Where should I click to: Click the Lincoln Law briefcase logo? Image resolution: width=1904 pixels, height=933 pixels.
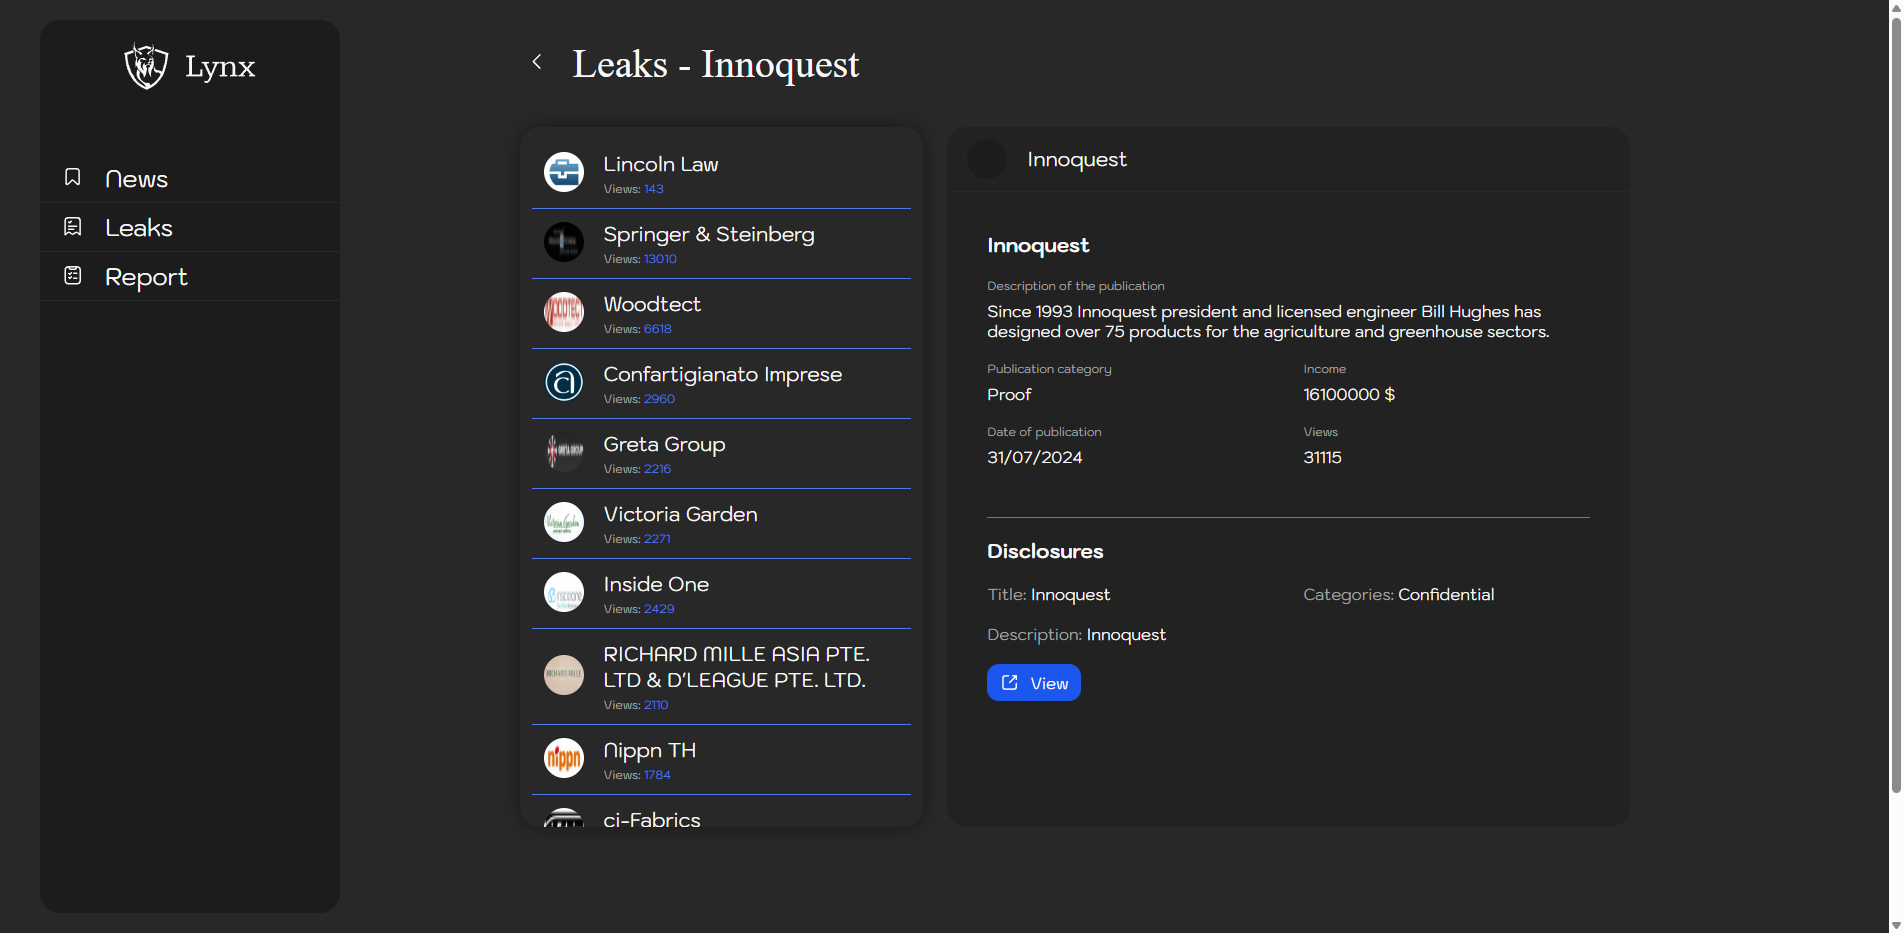(x=564, y=172)
